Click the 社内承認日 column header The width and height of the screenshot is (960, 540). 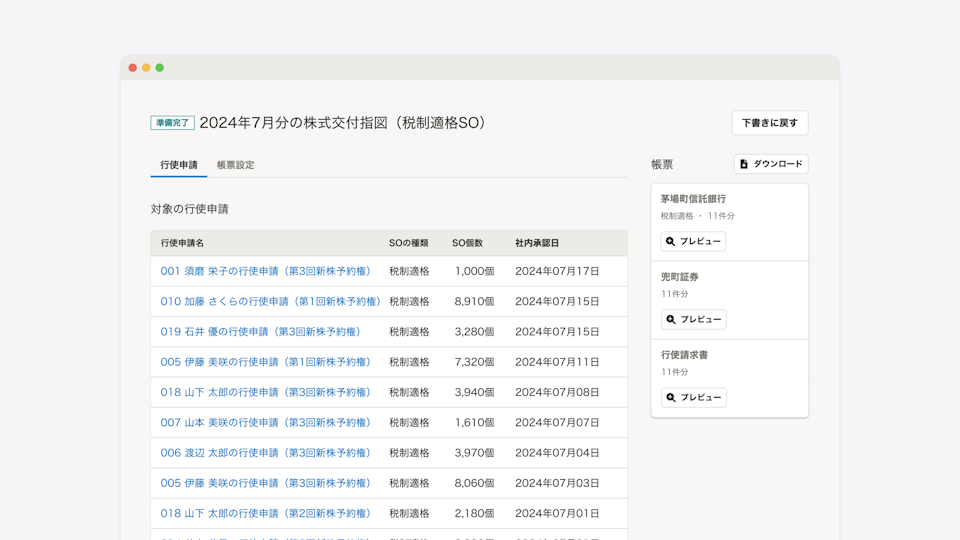(537, 243)
